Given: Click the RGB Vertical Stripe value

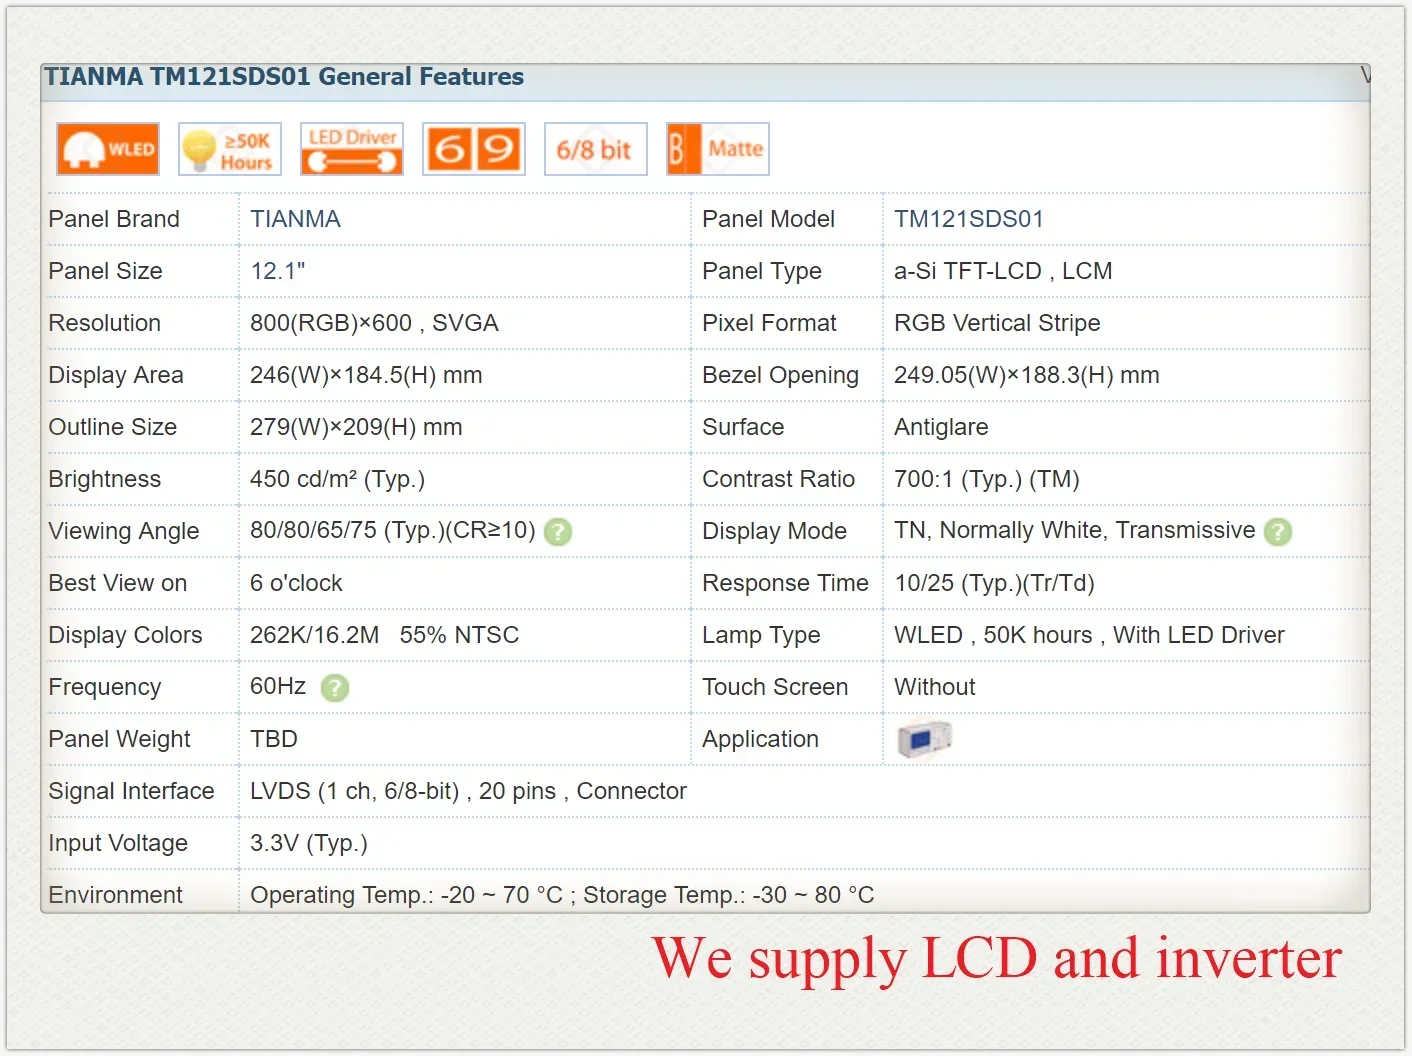Looking at the screenshot, I should (997, 323).
